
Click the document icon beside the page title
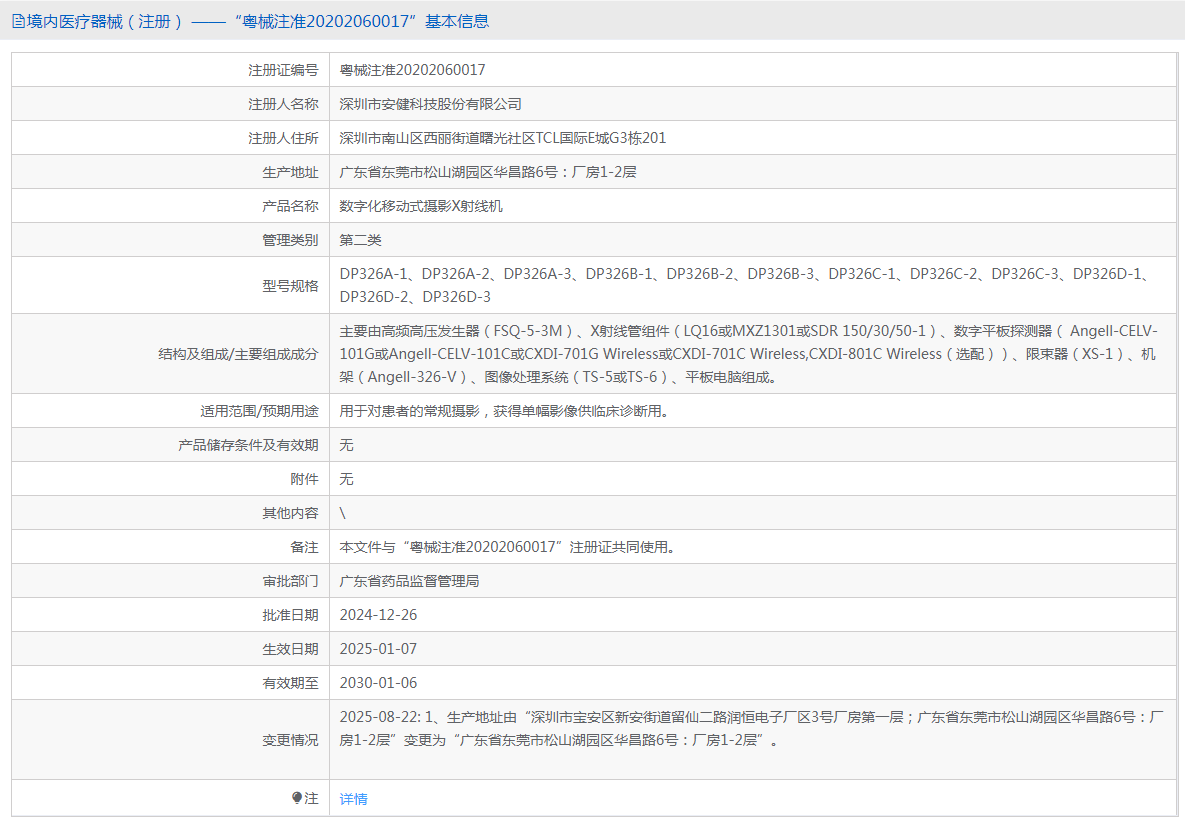pyautogui.click(x=18, y=22)
